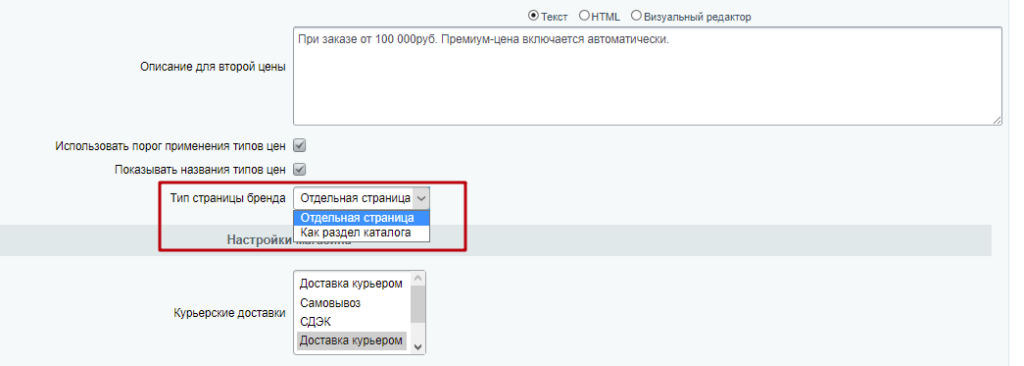The width and height of the screenshot is (1024, 366).
Task: Select the Текст radio button
Action: click(x=533, y=16)
